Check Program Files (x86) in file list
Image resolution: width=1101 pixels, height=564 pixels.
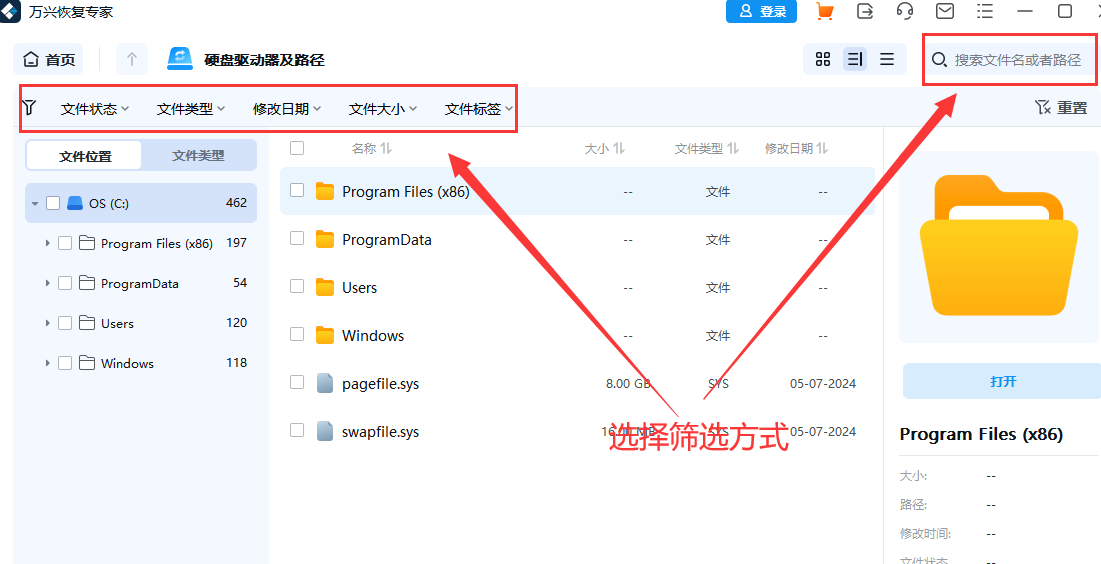click(x=297, y=190)
